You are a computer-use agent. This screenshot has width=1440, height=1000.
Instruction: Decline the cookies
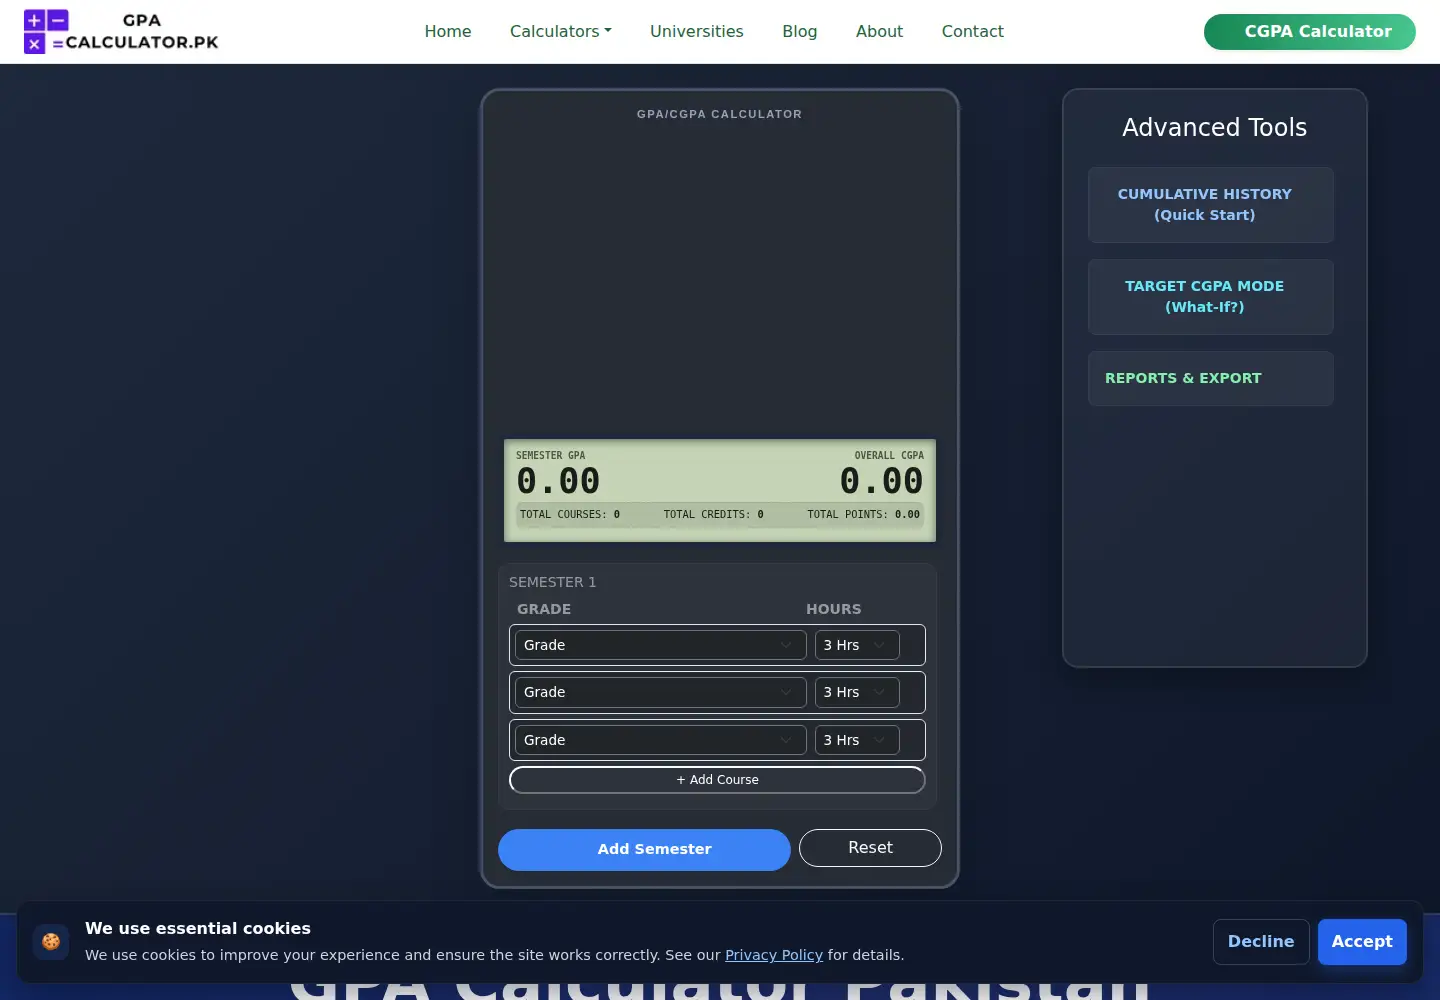pos(1261,942)
